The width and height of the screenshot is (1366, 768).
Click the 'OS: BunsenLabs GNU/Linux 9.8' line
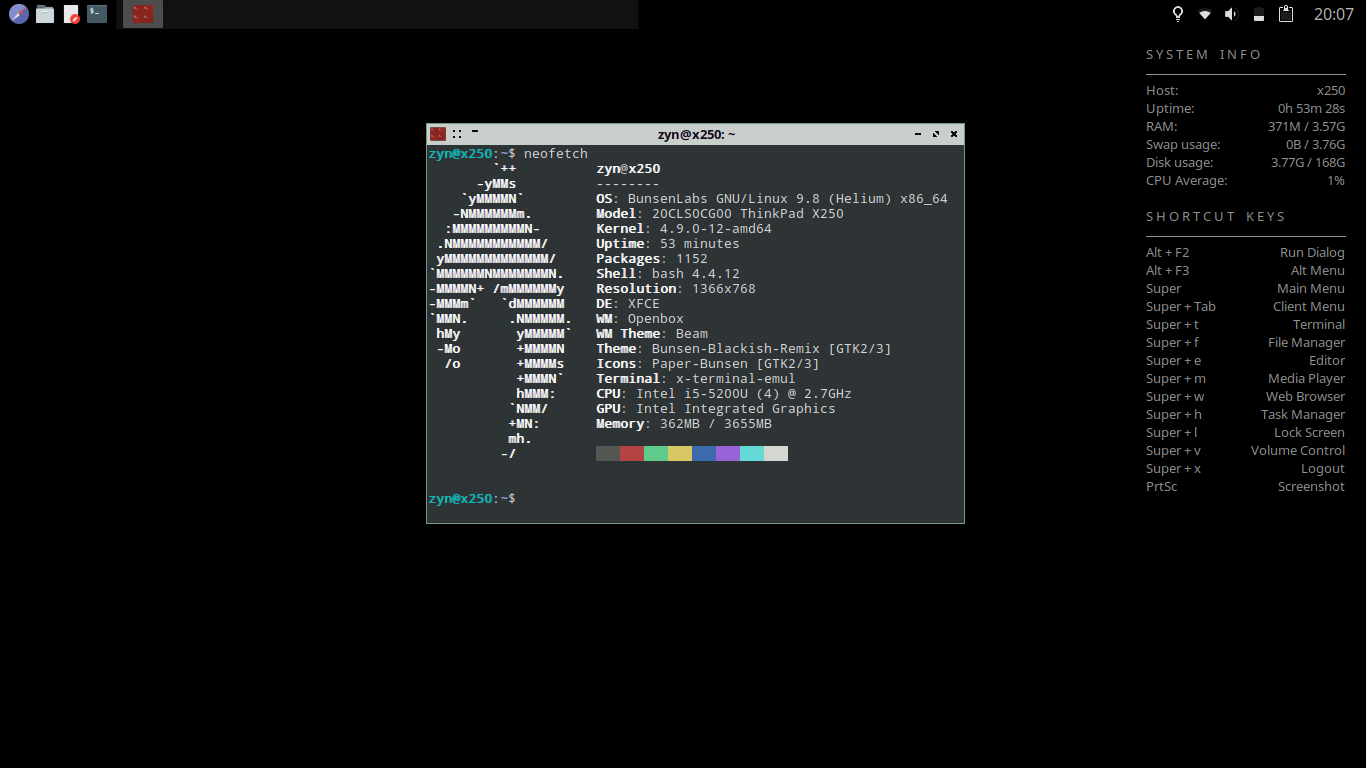pos(772,199)
